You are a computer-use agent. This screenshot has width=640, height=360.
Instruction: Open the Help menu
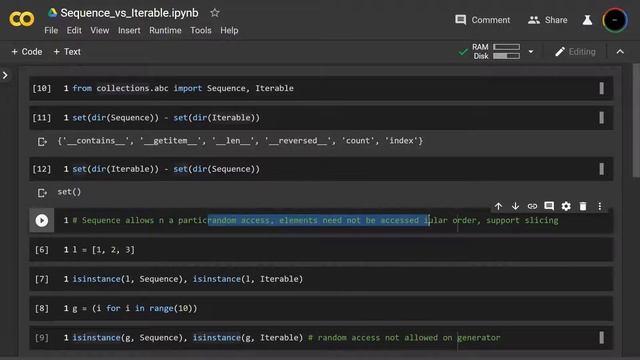point(229,31)
